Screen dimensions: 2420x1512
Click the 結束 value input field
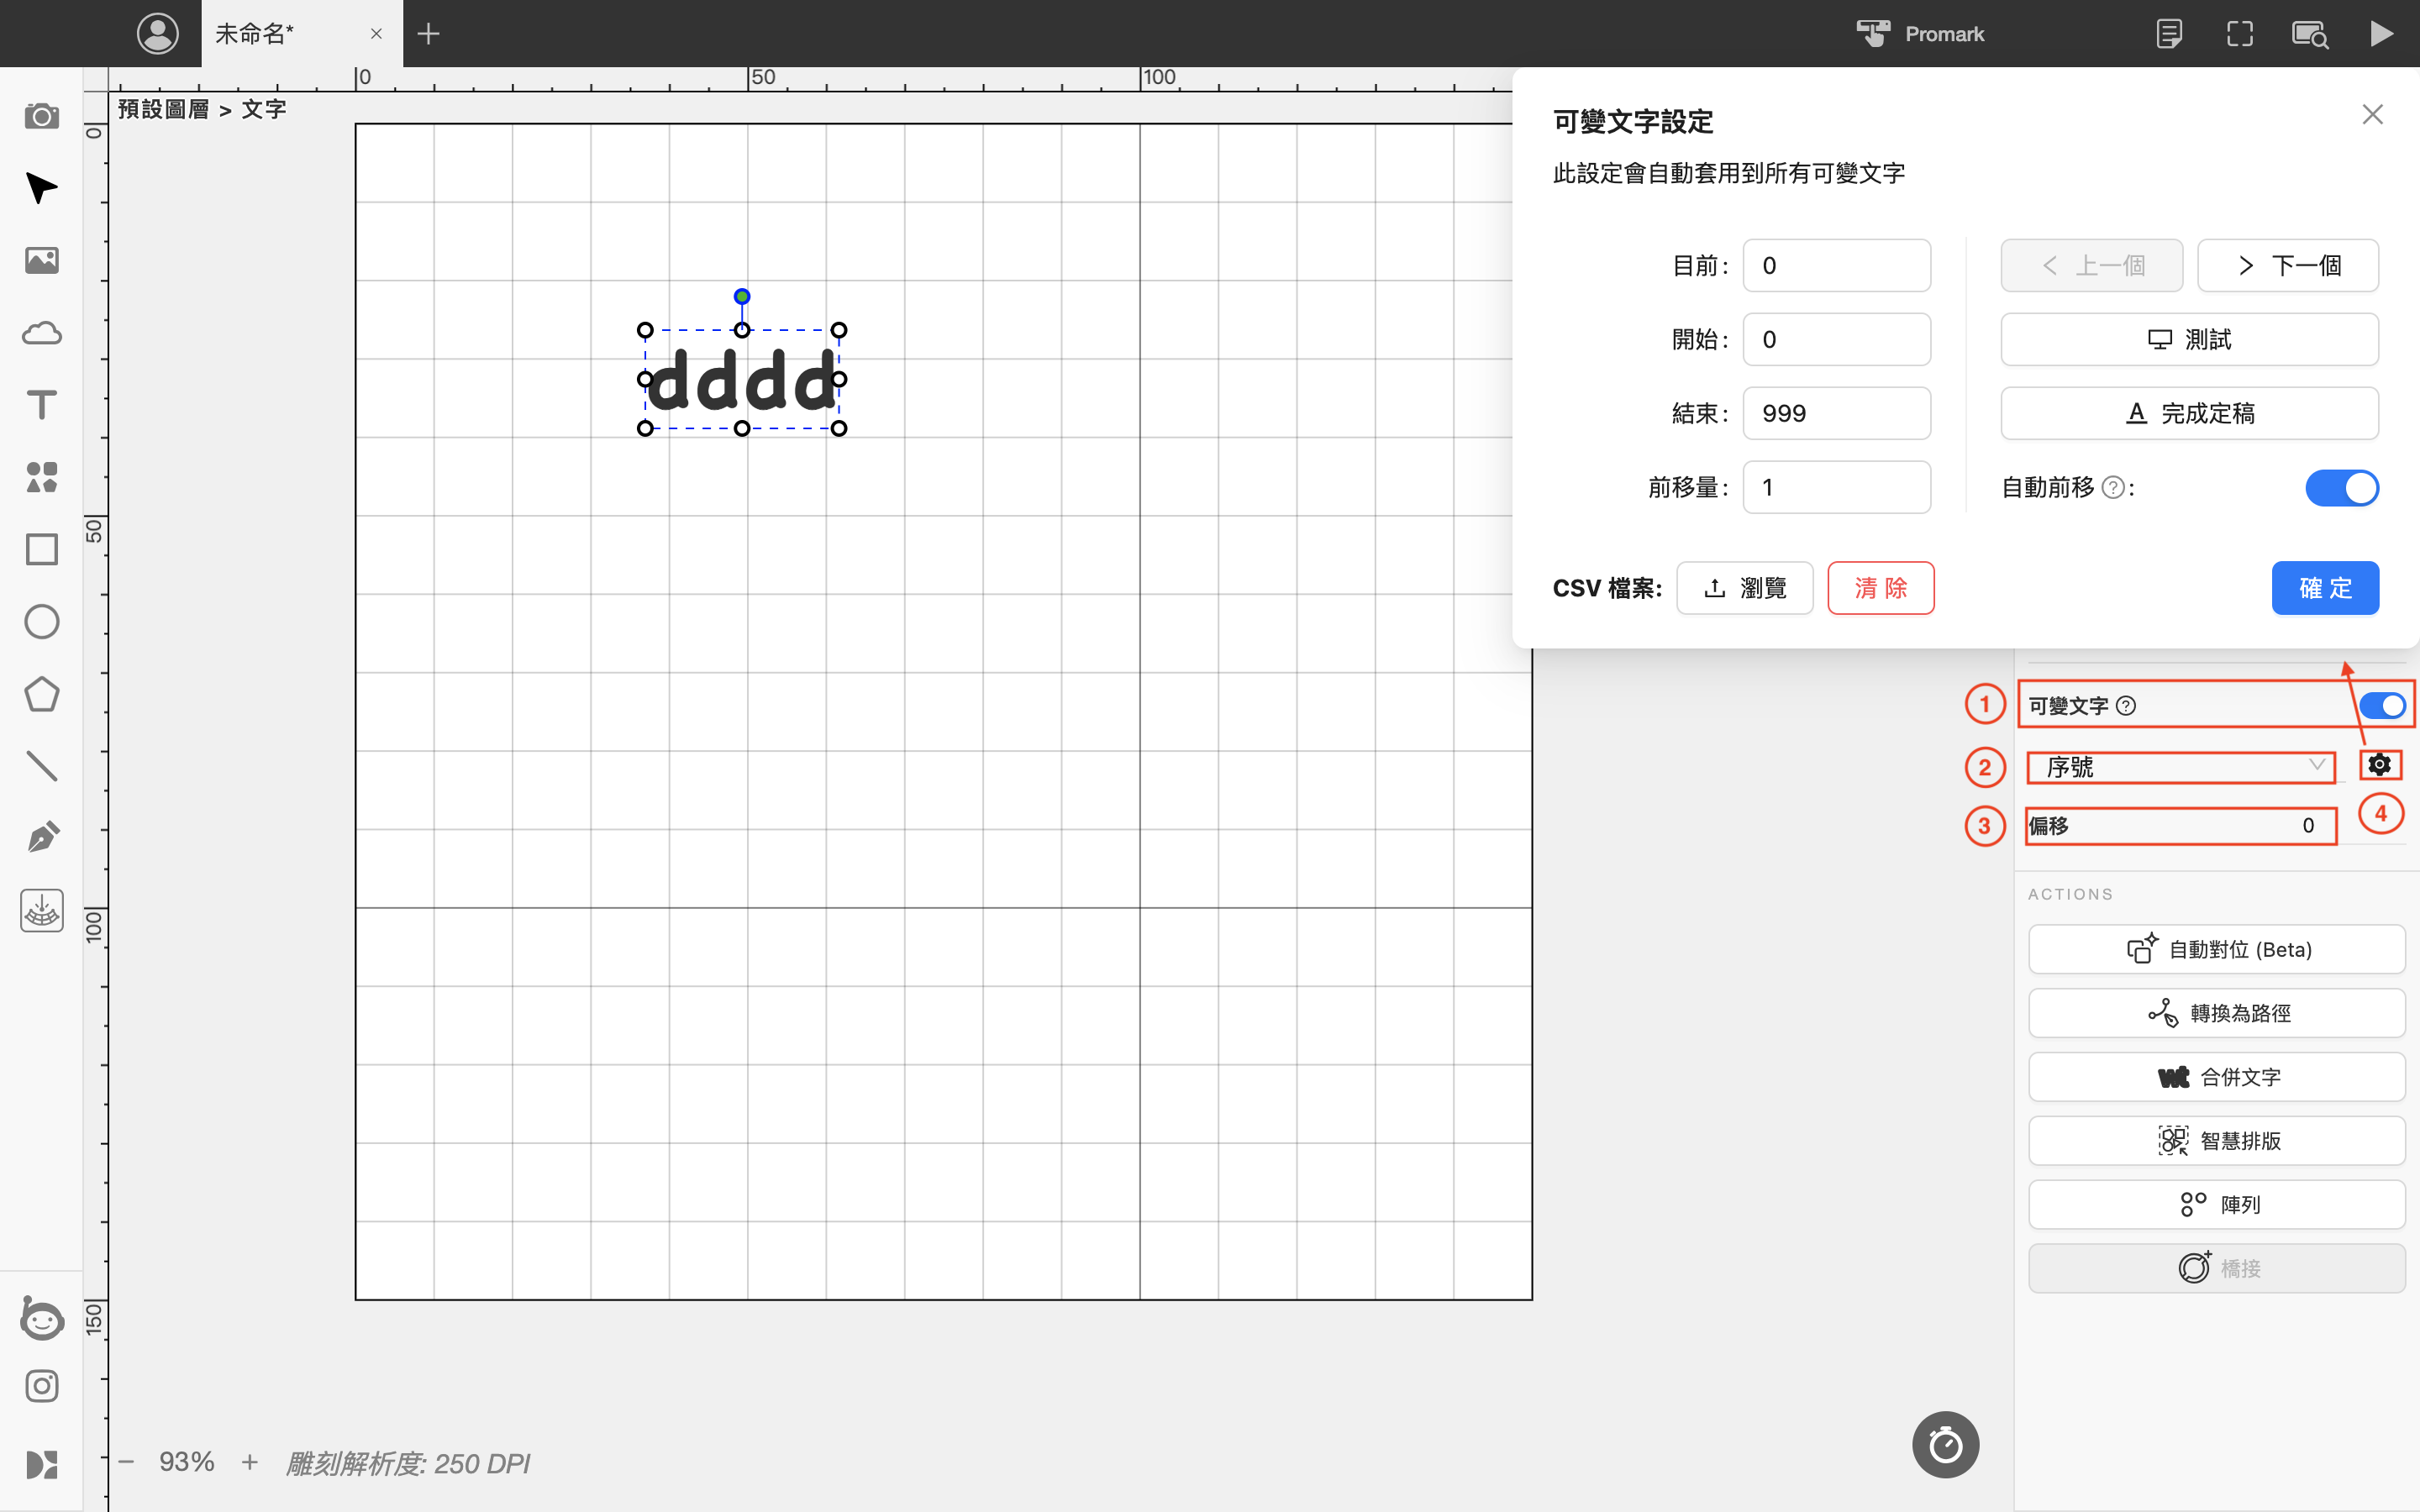(x=1836, y=414)
